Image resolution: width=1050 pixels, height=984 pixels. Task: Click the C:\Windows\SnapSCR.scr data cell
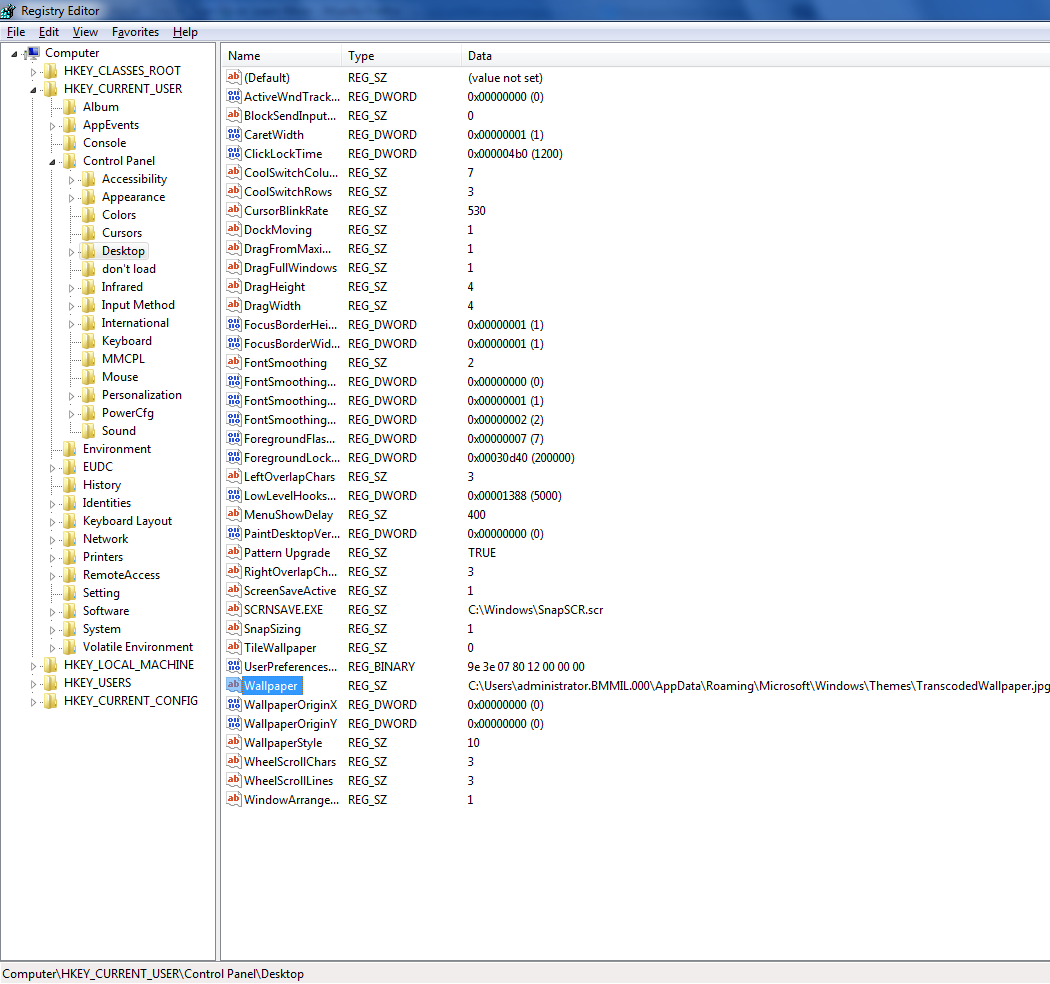tap(535, 610)
